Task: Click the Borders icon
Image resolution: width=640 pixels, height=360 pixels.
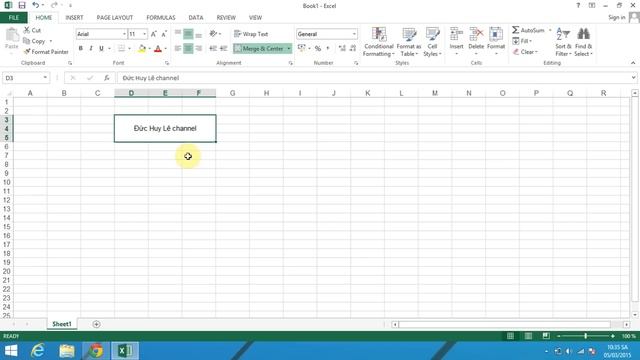Action: pos(121,48)
